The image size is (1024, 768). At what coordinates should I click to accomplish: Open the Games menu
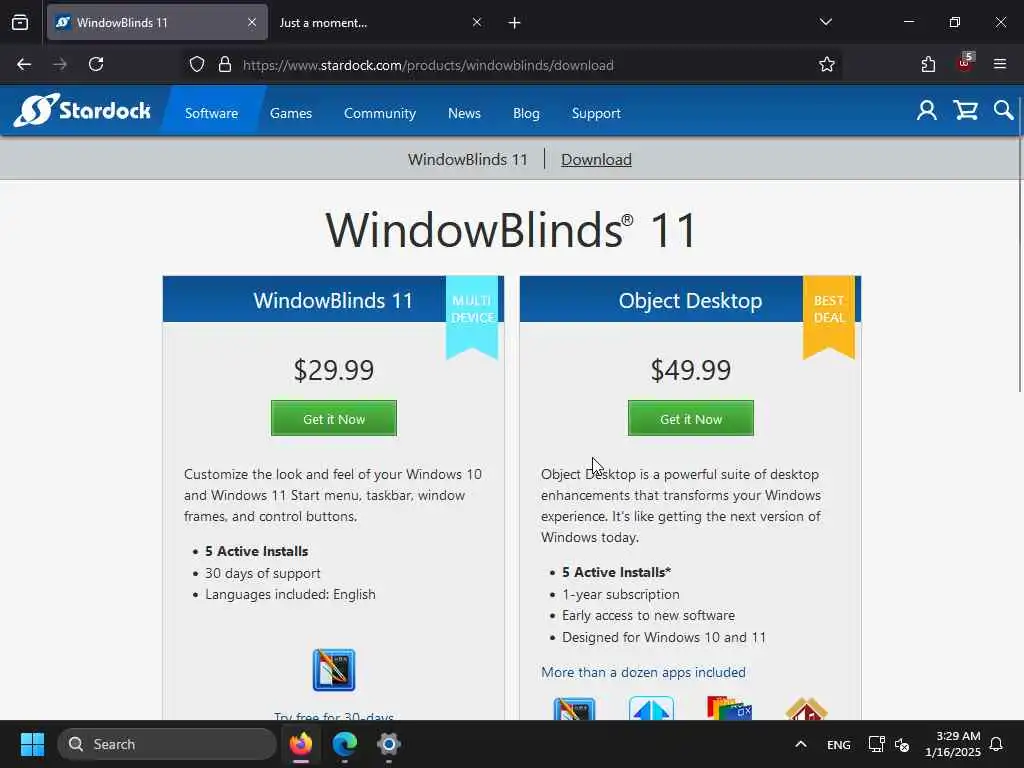[x=291, y=113]
